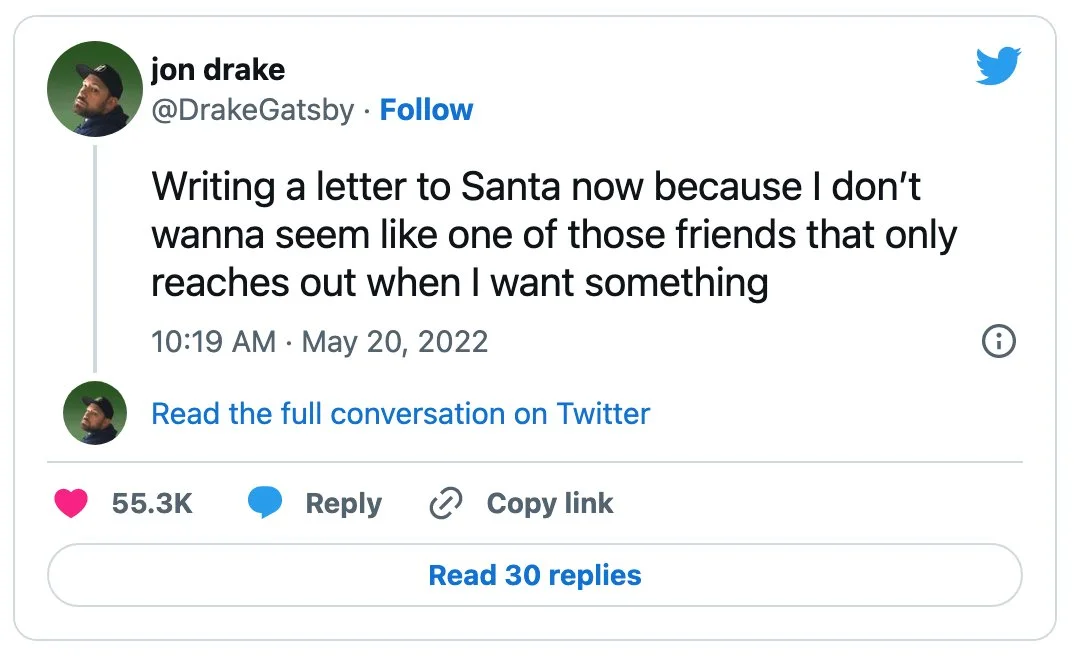Click the small avatar beside conversation link
Image resolution: width=1074 pixels, height=656 pixels.
pyautogui.click(x=95, y=413)
